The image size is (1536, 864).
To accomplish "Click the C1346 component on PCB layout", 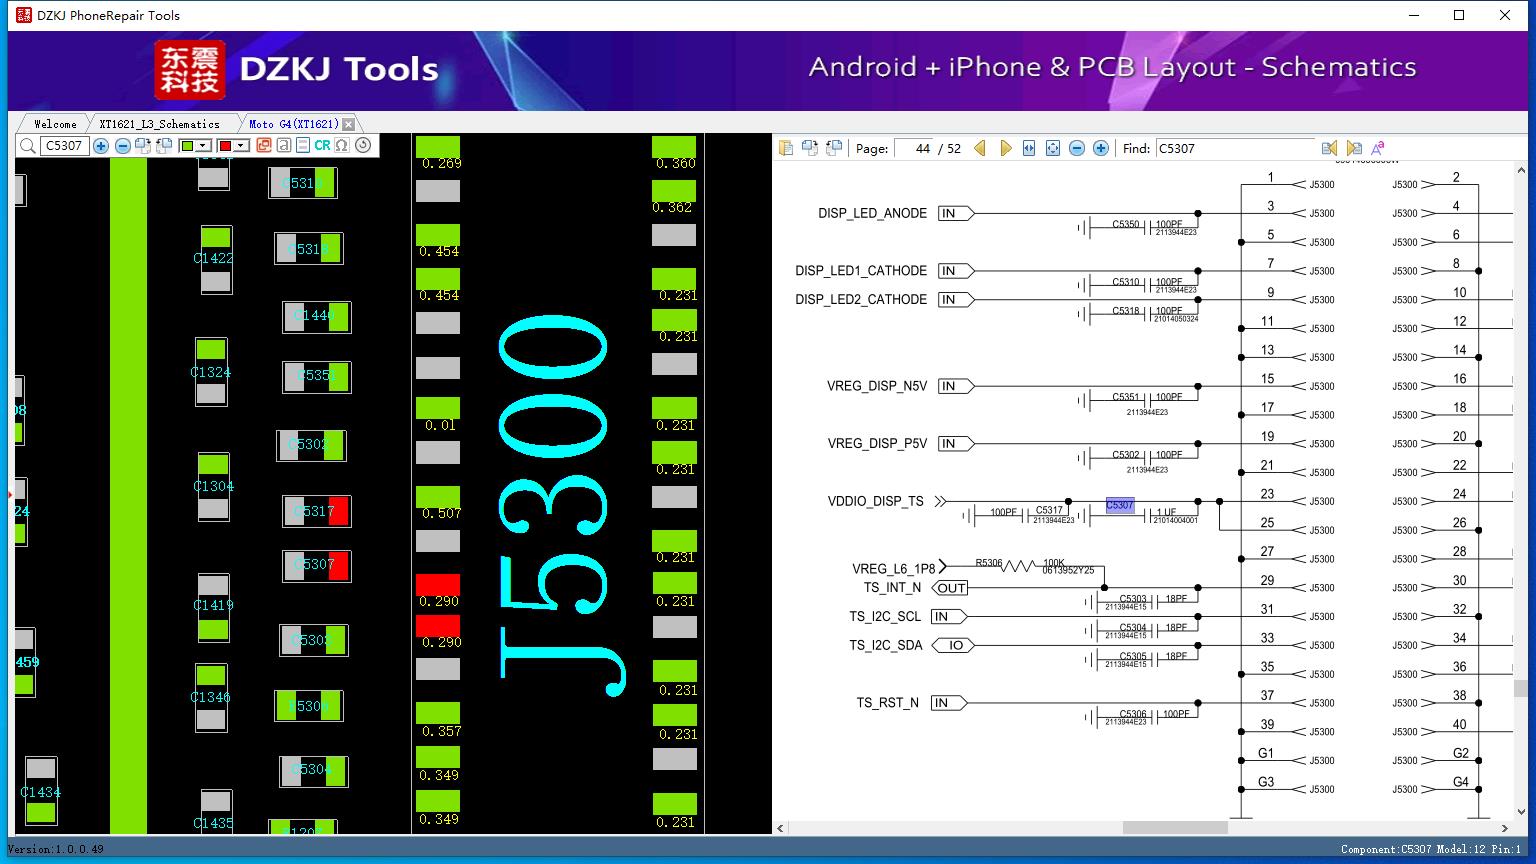I will (211, 697).
